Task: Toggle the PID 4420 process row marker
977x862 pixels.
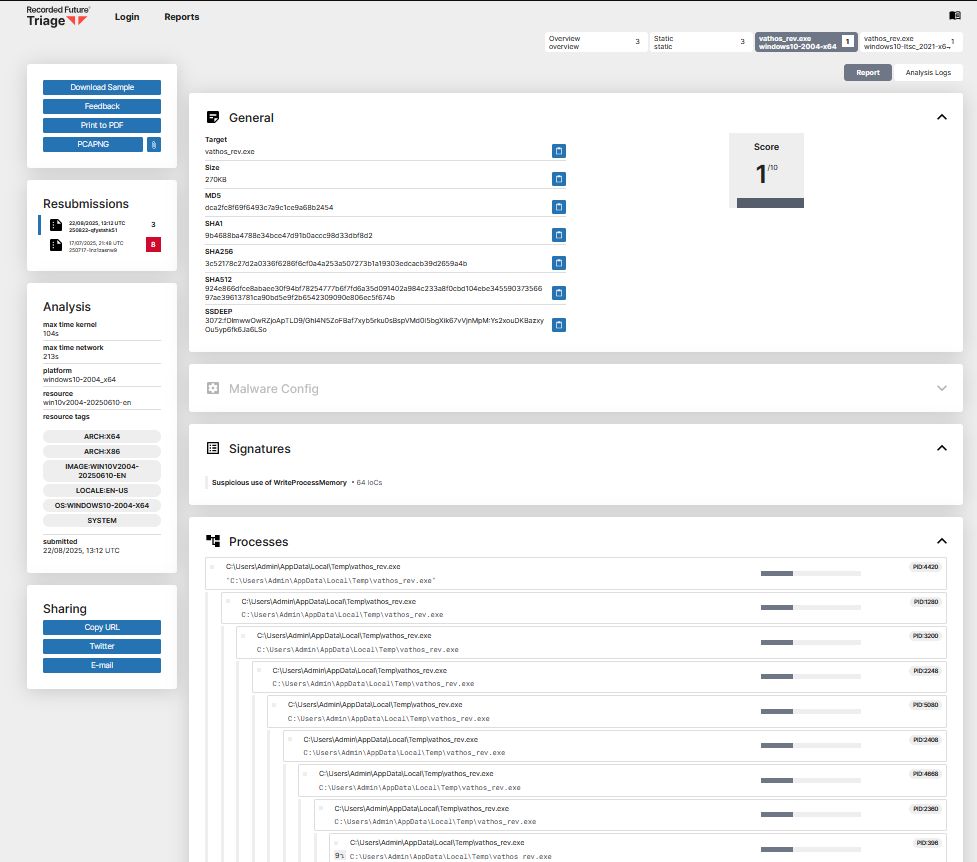Action: [x=212, y=567]
